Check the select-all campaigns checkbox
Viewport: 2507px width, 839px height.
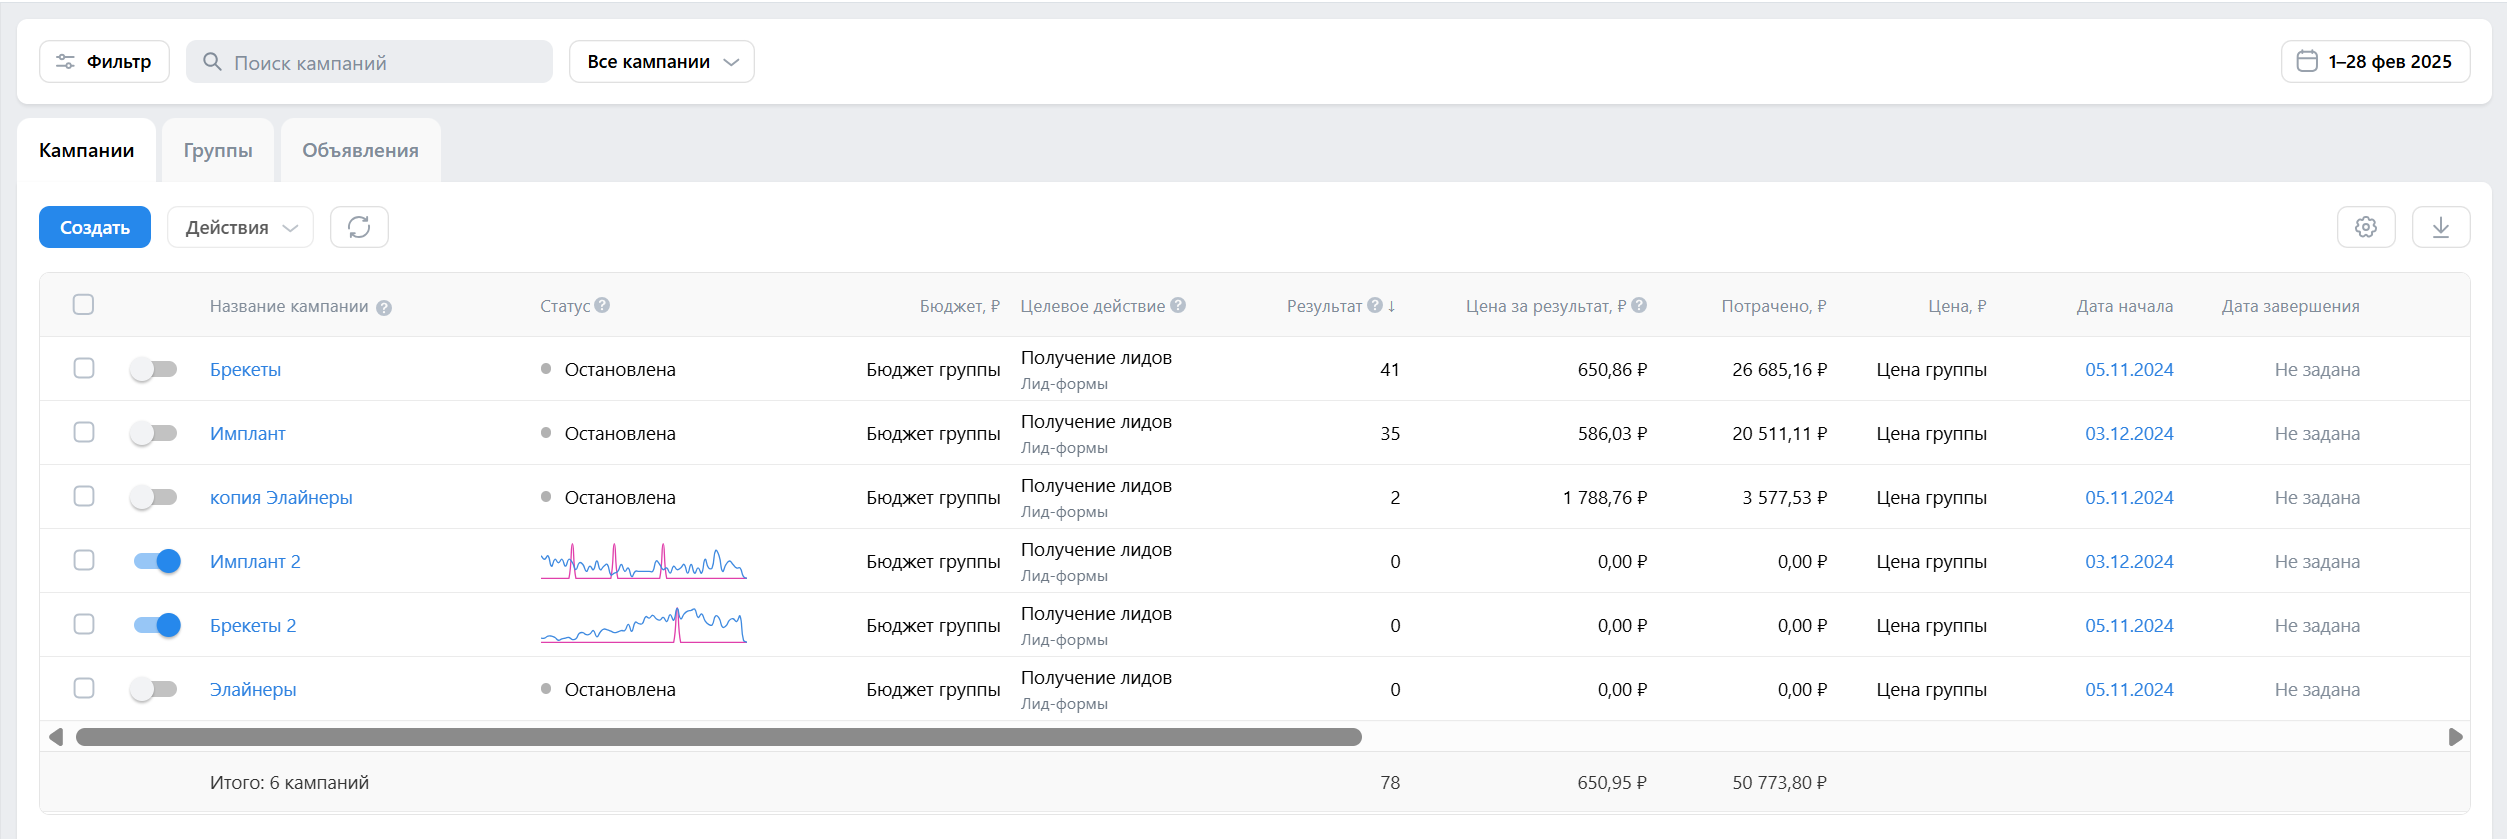[84, 304]
